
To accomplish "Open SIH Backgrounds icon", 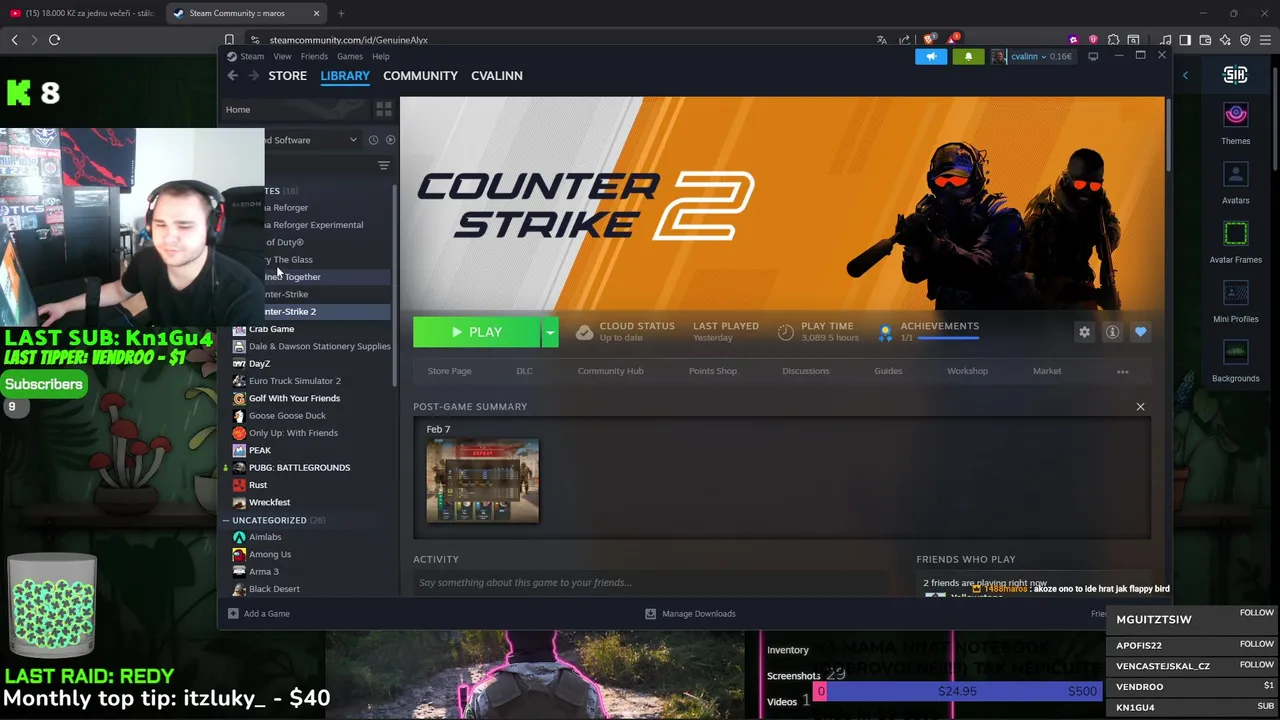I will (x=1236, y=353).
